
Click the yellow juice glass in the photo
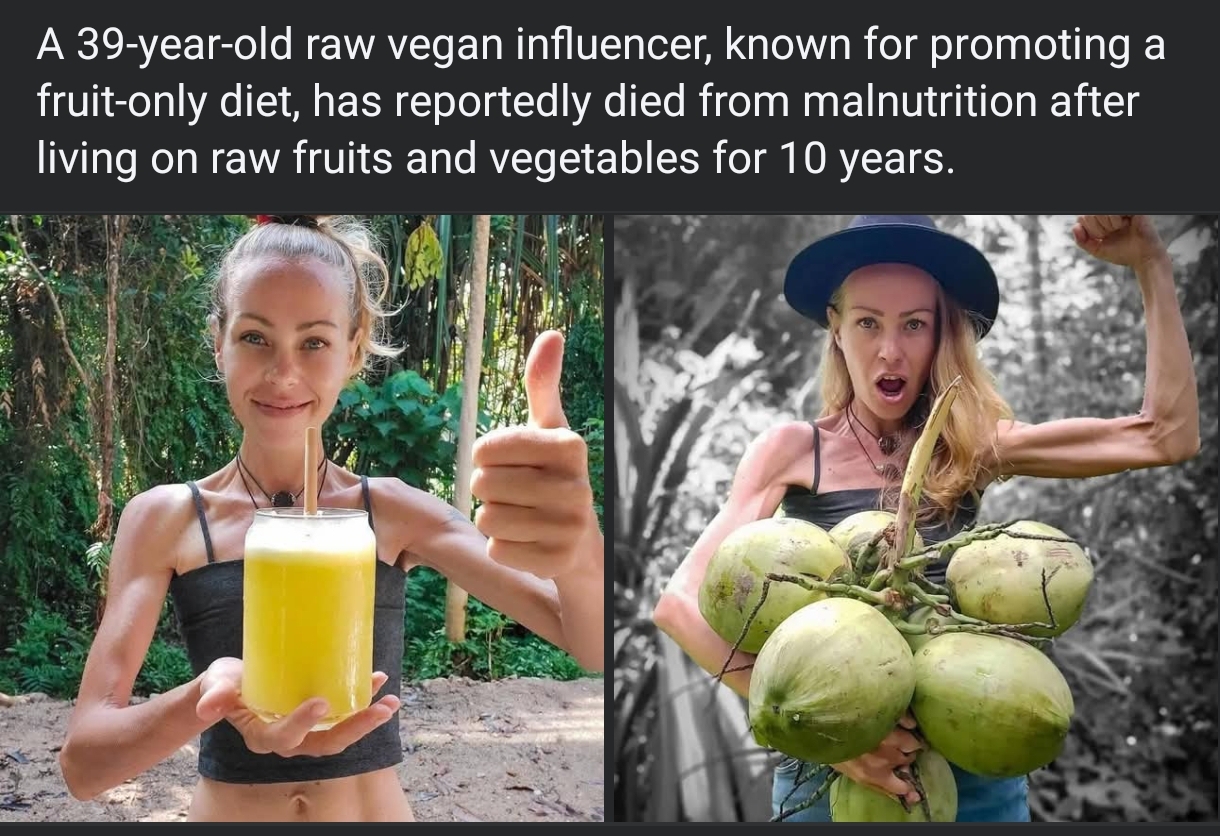310,613
